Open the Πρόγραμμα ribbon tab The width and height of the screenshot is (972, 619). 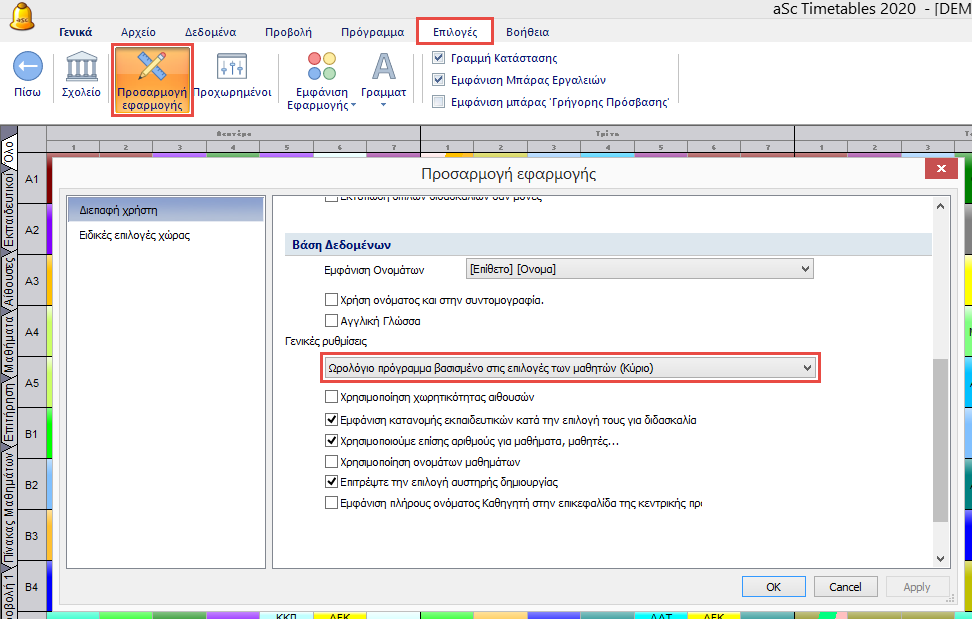point(371,31)
